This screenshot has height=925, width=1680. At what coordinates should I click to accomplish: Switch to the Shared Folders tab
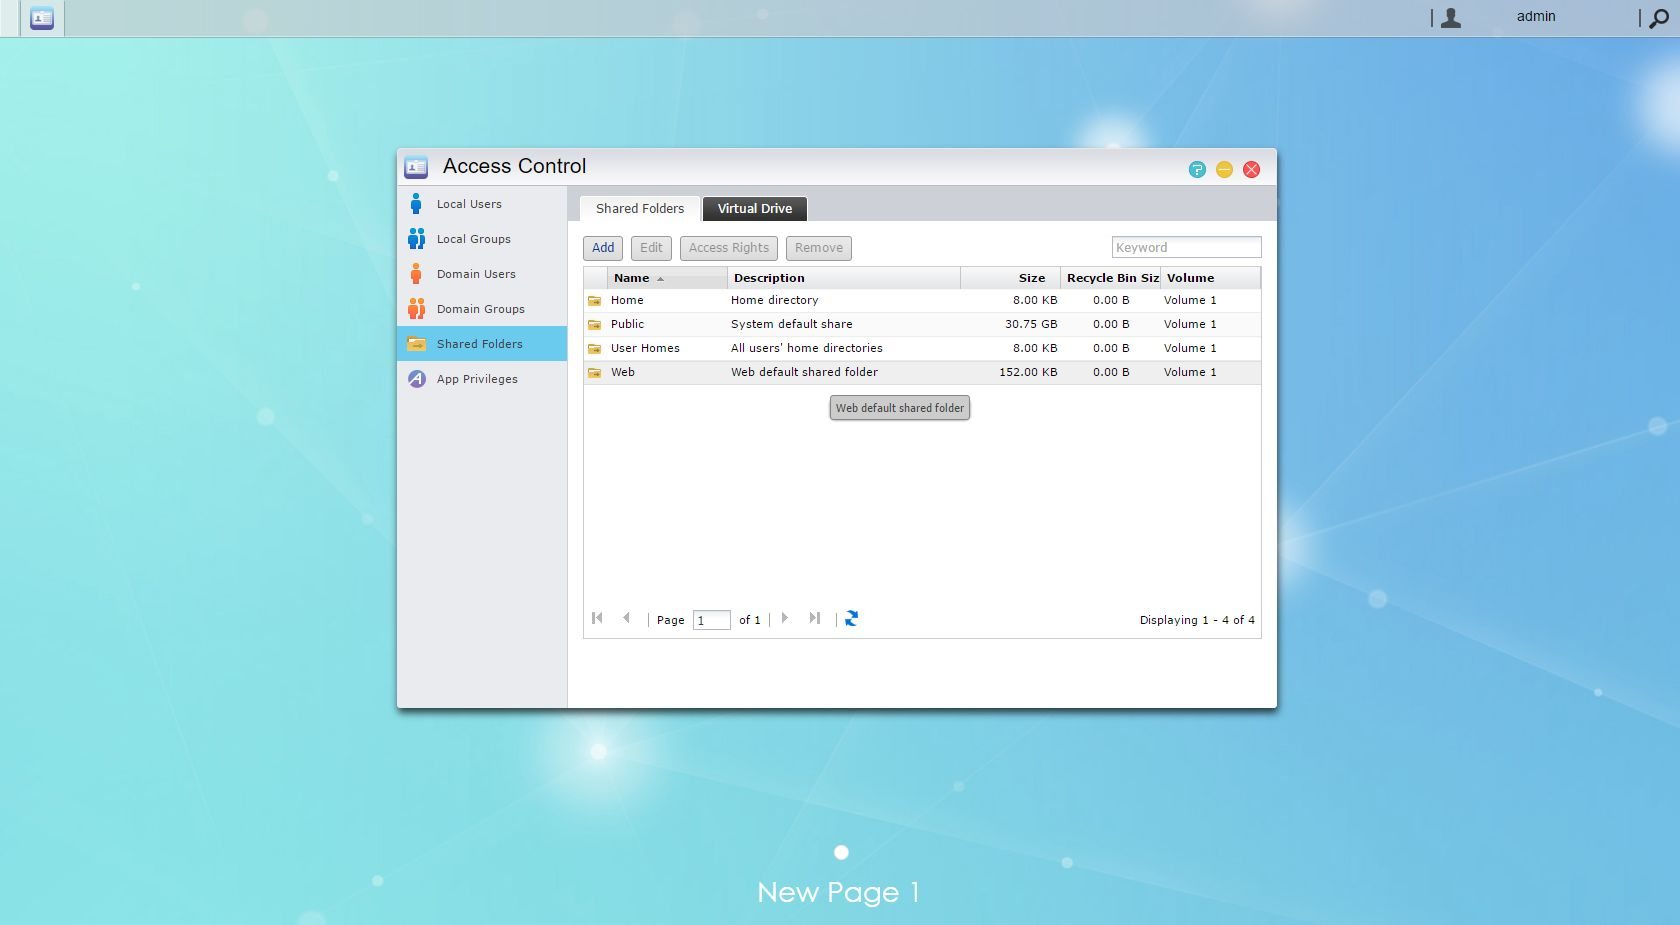coord(640,209)
